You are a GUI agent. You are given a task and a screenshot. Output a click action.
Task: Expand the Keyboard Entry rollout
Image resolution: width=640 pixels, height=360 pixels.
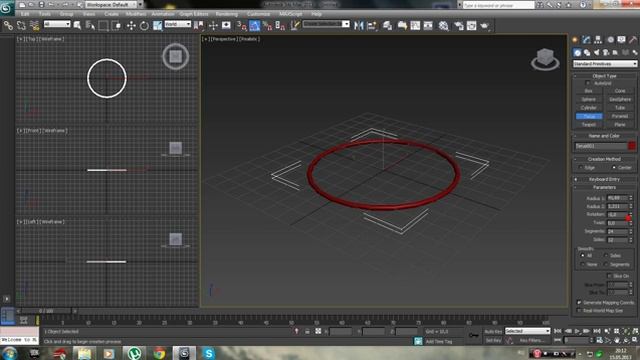[604, 179]
